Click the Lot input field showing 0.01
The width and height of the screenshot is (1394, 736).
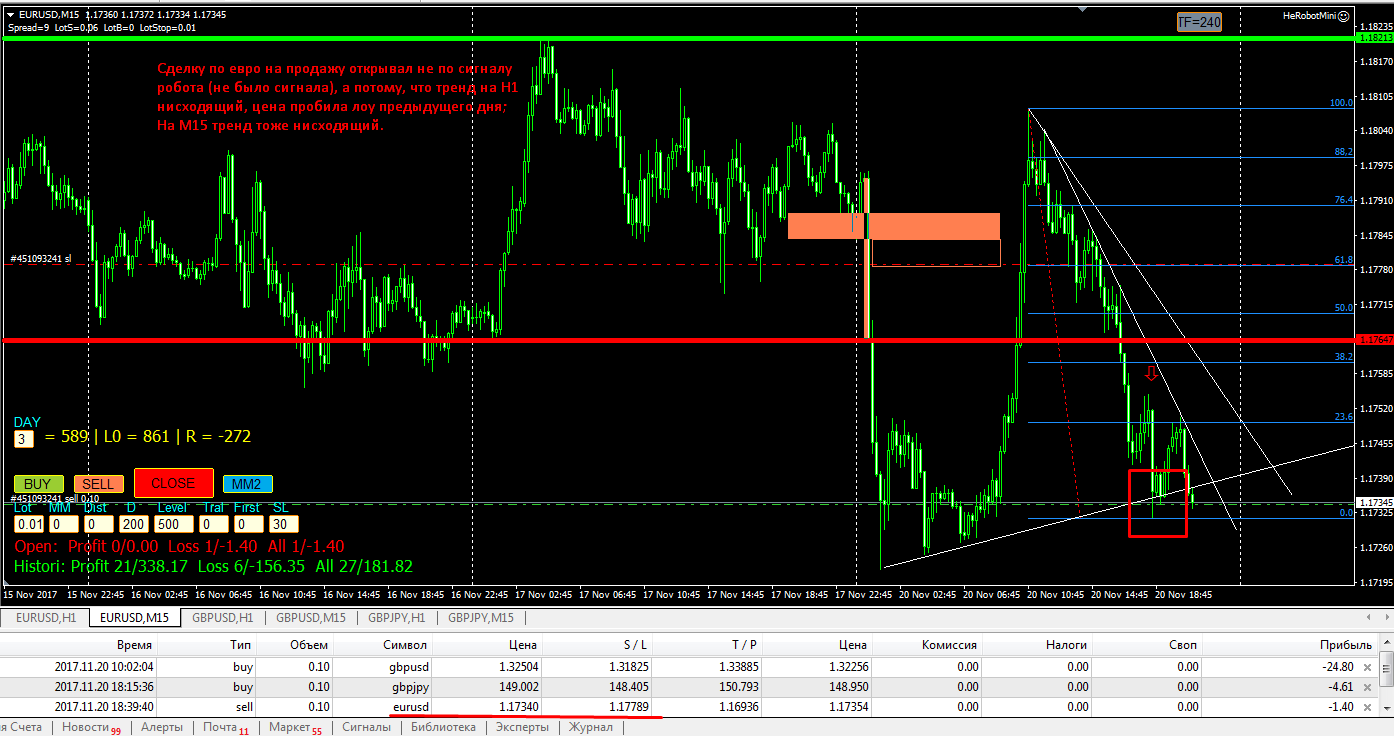(x=30, y=524)
